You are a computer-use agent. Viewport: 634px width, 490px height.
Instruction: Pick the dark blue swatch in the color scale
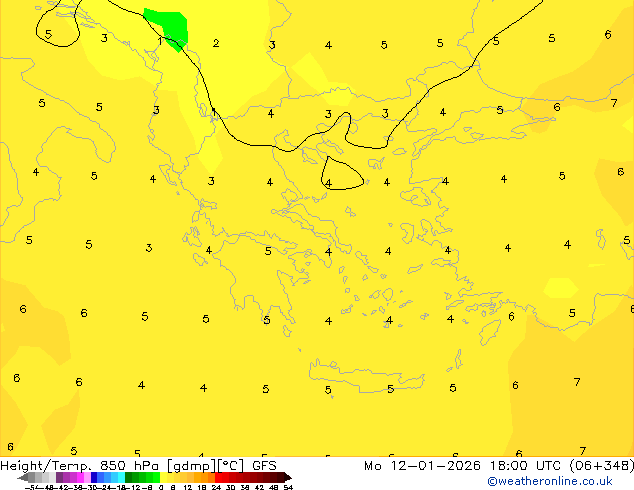click(x=94, y=477)
